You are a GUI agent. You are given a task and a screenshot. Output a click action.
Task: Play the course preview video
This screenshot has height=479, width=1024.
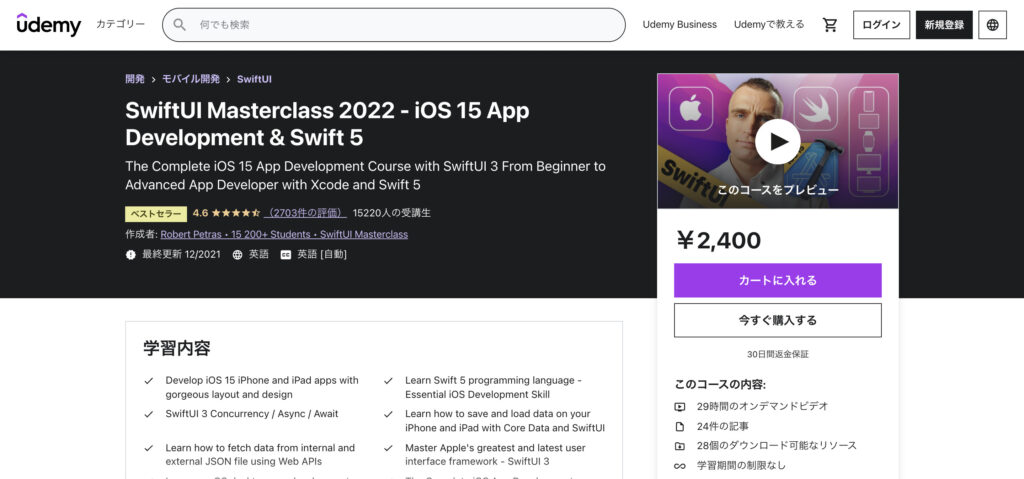(x=777, y=141)
